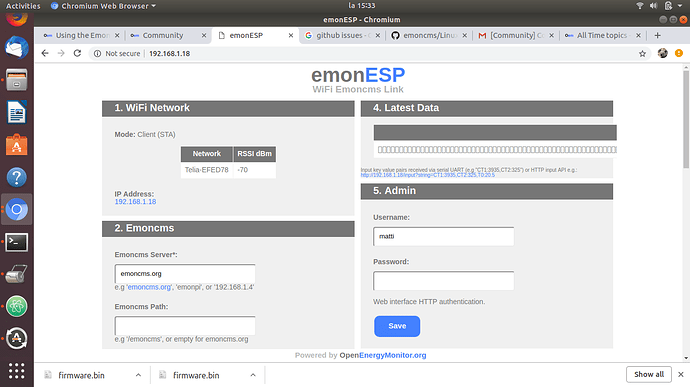Click the emonESP page logo
This screenshot has width=690, height=387.
(358, 75)
